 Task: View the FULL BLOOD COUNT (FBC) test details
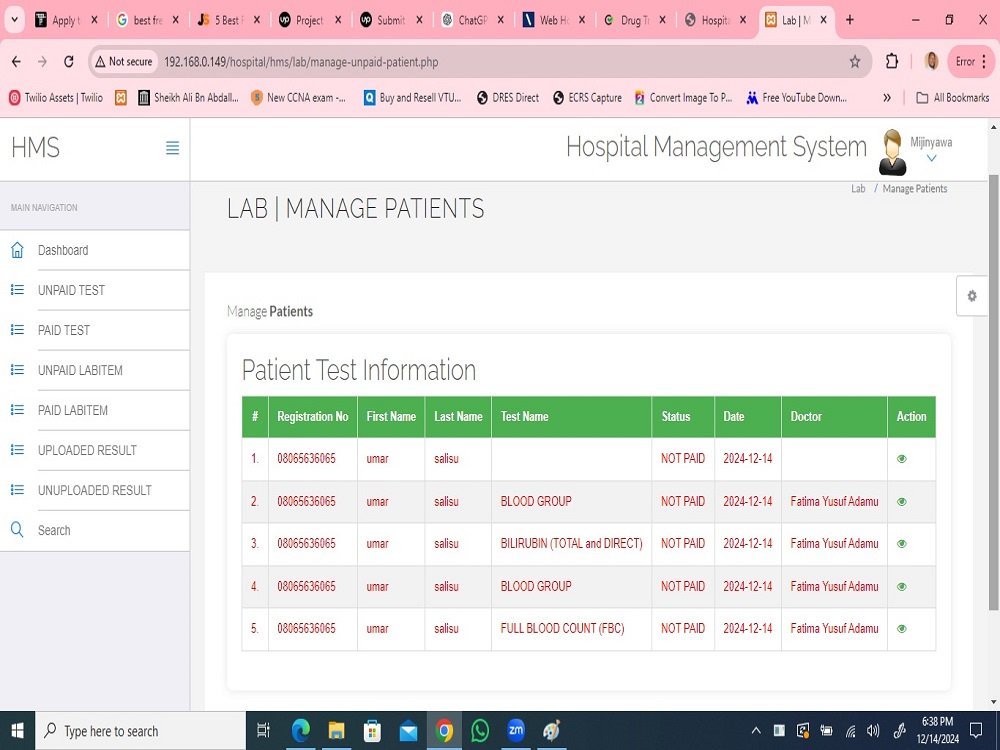tap(902, 628)
